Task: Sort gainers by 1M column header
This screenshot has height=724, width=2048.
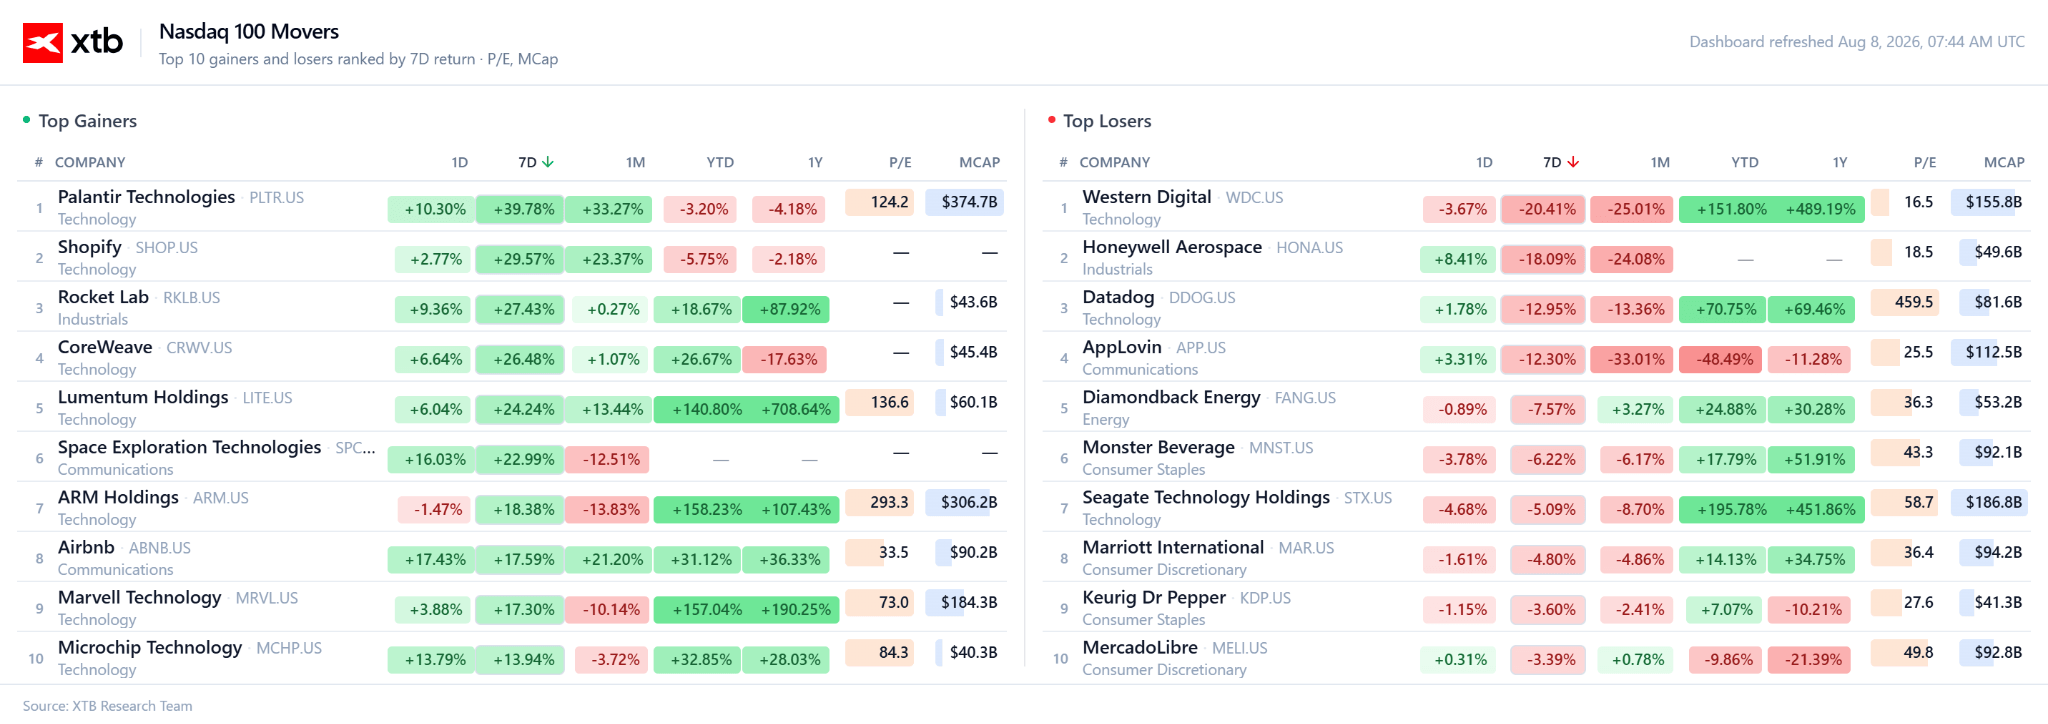Action: coord(635,162)
